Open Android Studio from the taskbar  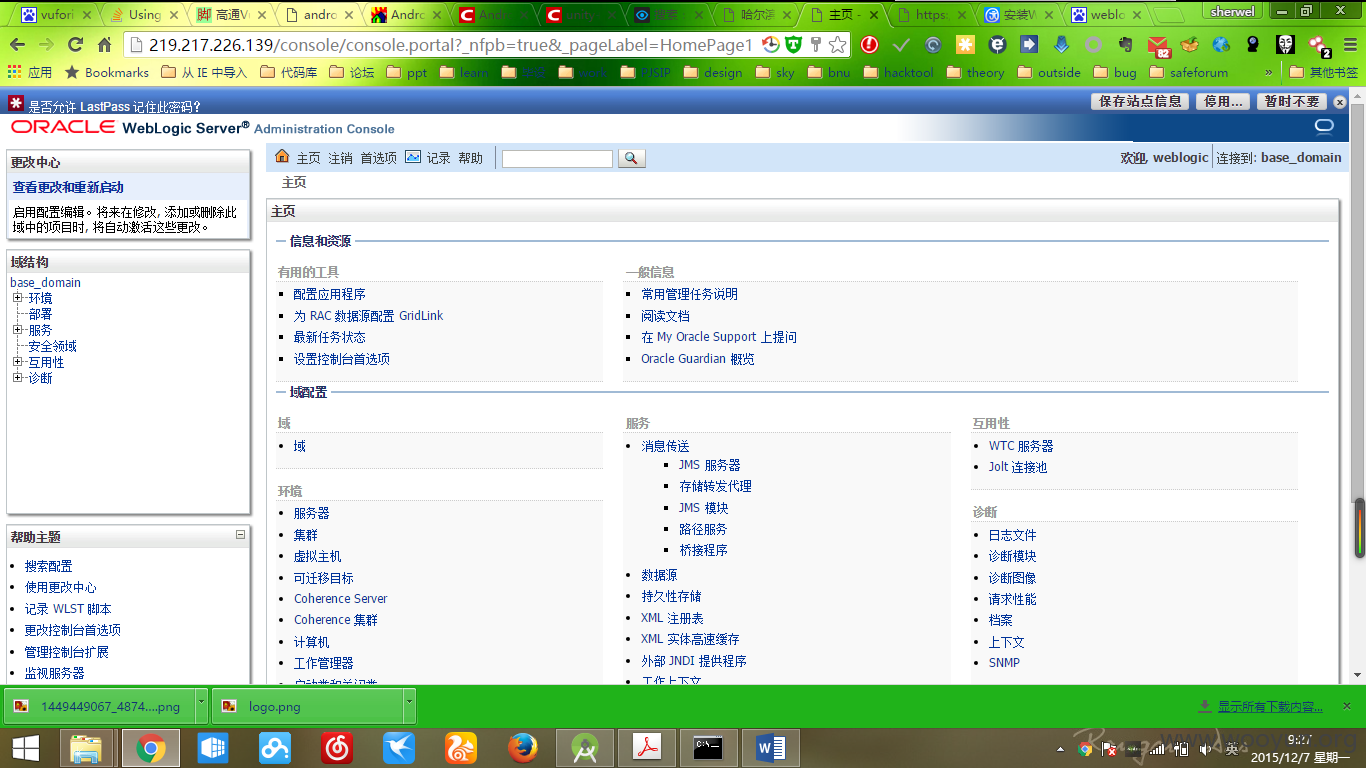click(x=584, y=747)
